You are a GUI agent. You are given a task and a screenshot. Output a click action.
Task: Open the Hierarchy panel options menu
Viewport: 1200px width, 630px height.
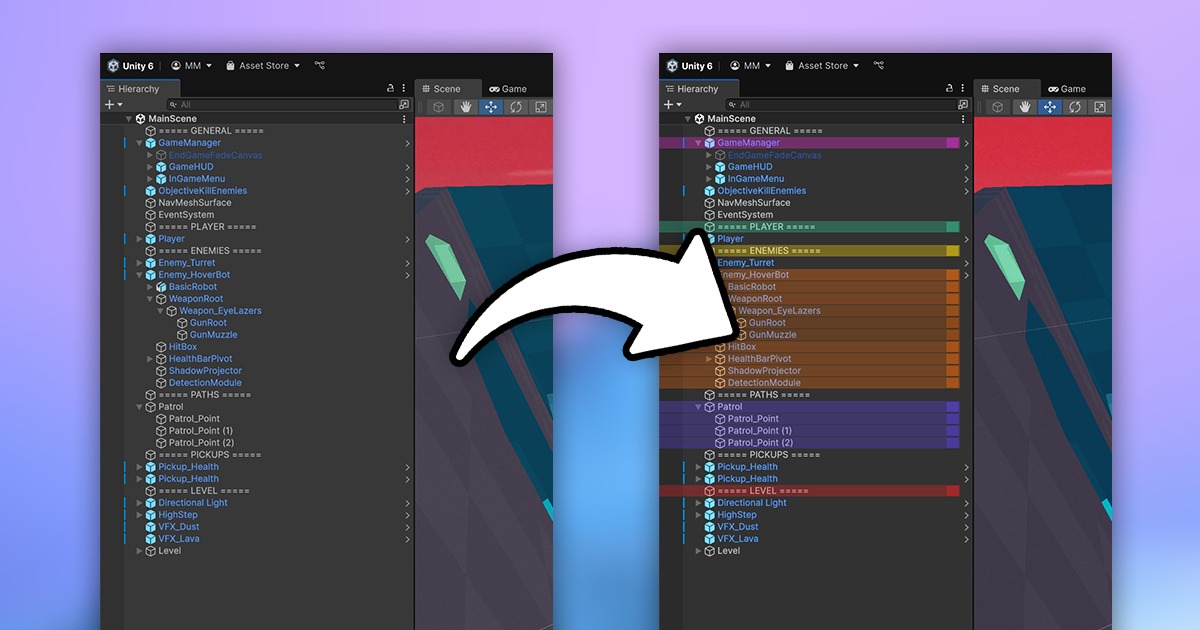pyautogui.click(x=404, y=88)
